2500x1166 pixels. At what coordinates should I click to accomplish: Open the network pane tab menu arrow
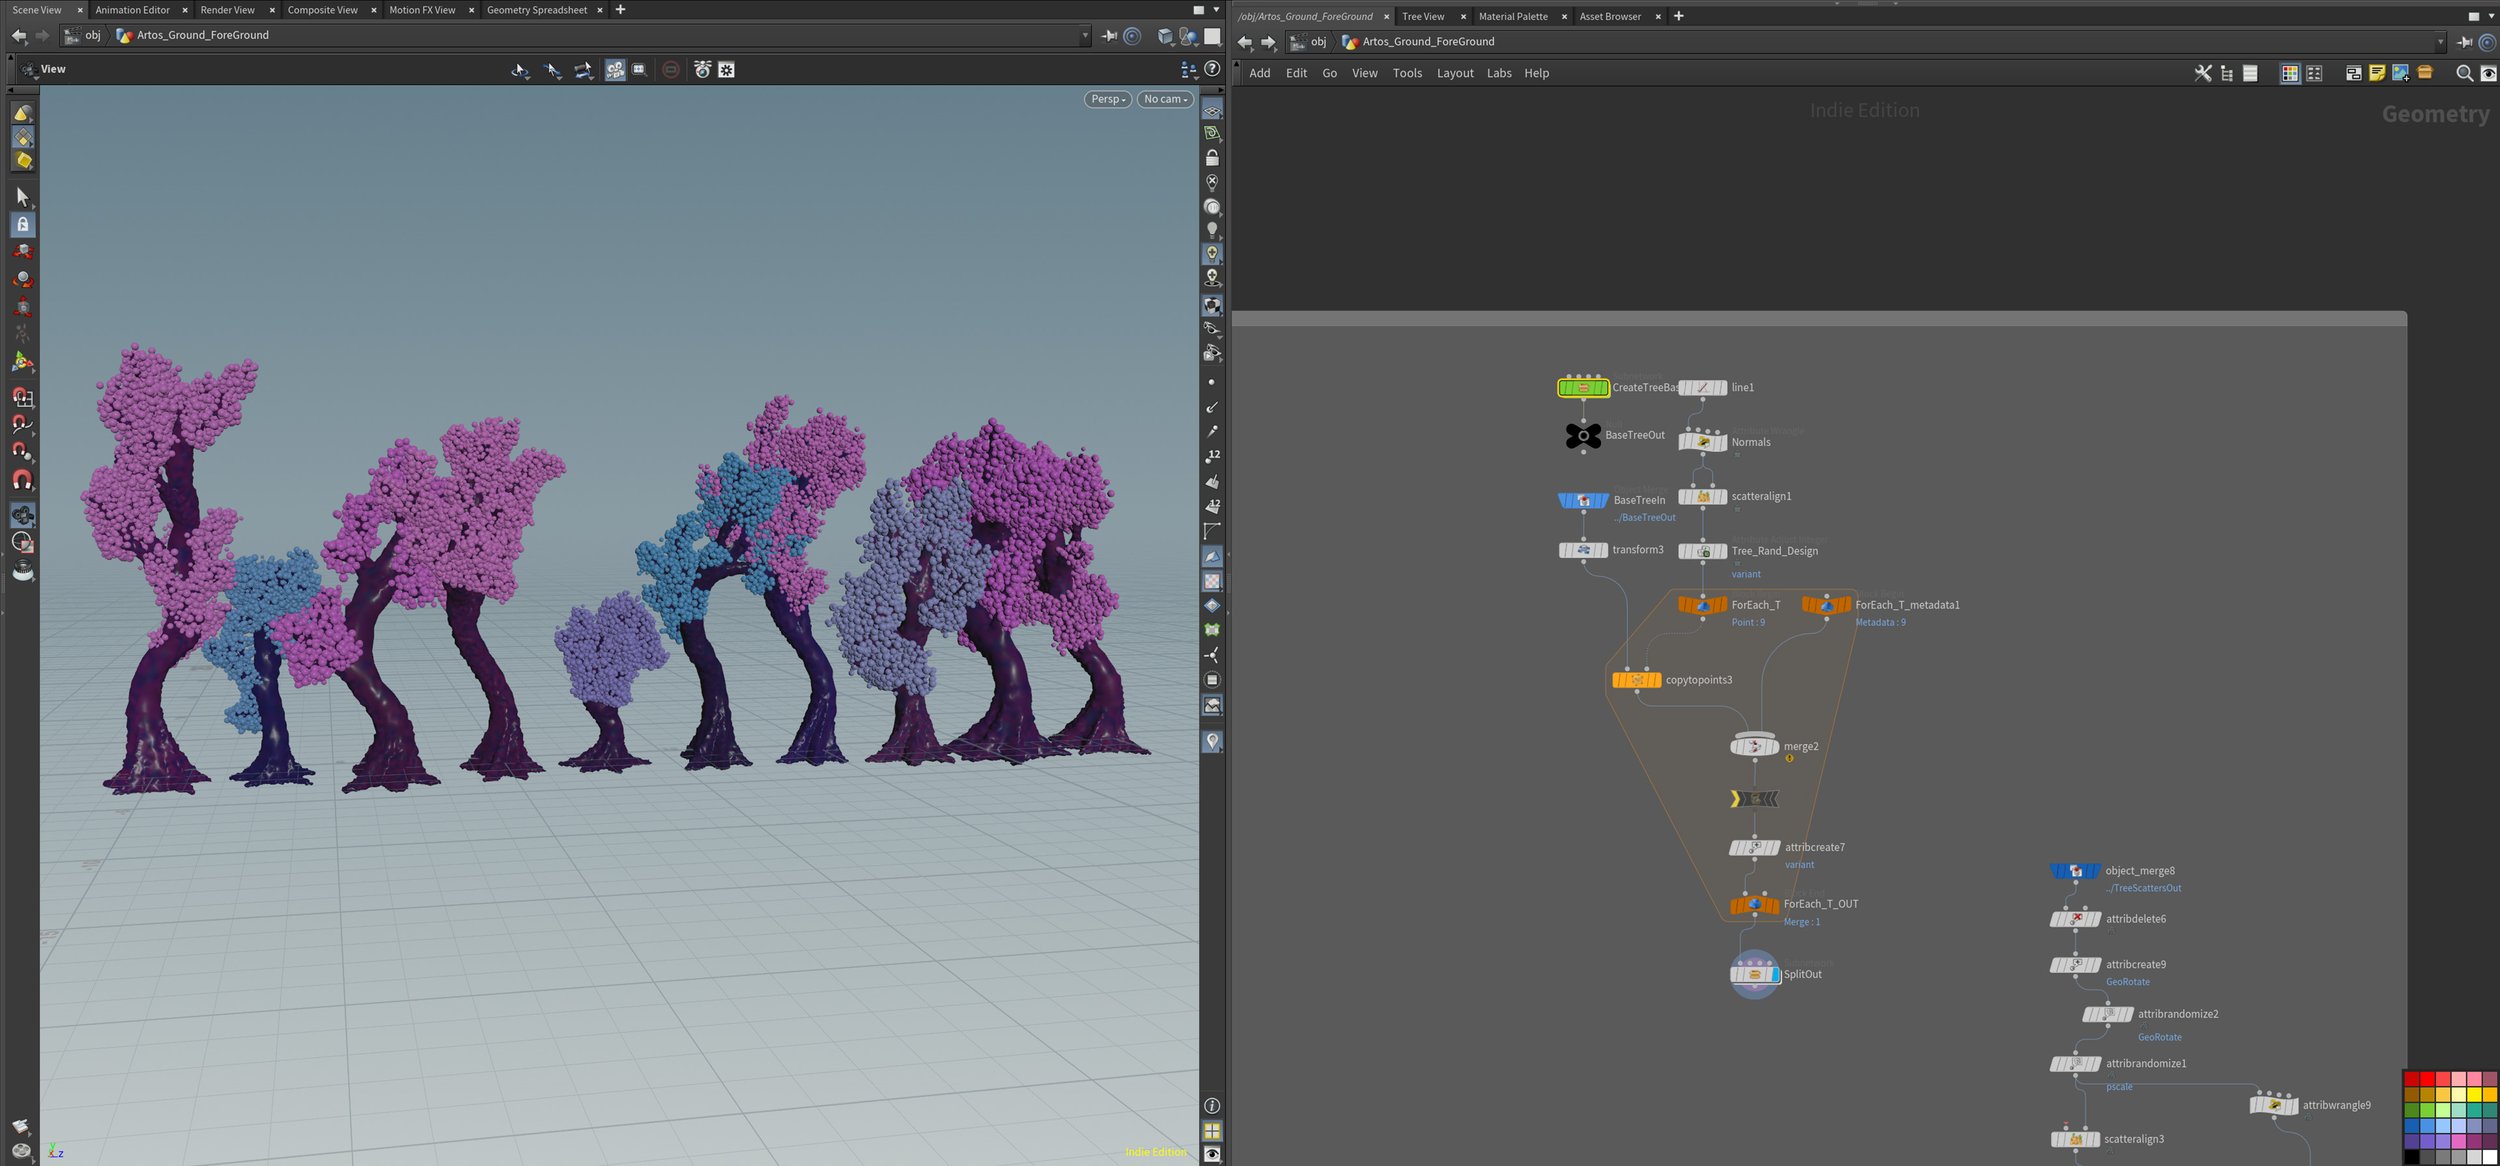2491,16
